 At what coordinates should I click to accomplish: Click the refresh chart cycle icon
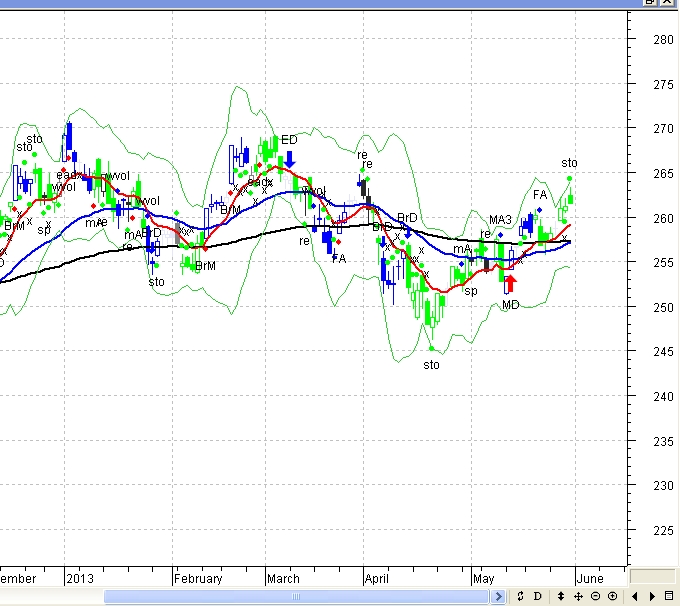pyautogui.click(x=520, y=596)
